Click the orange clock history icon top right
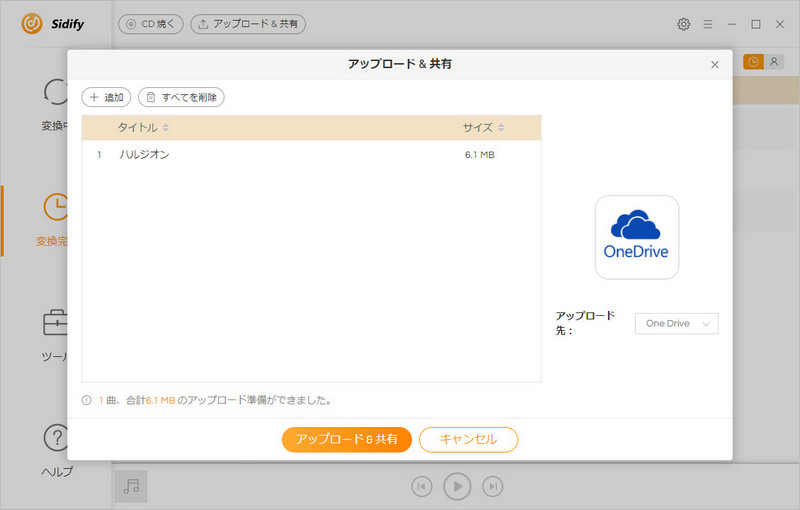The image size is (800, 510). (x=753, y=62)
